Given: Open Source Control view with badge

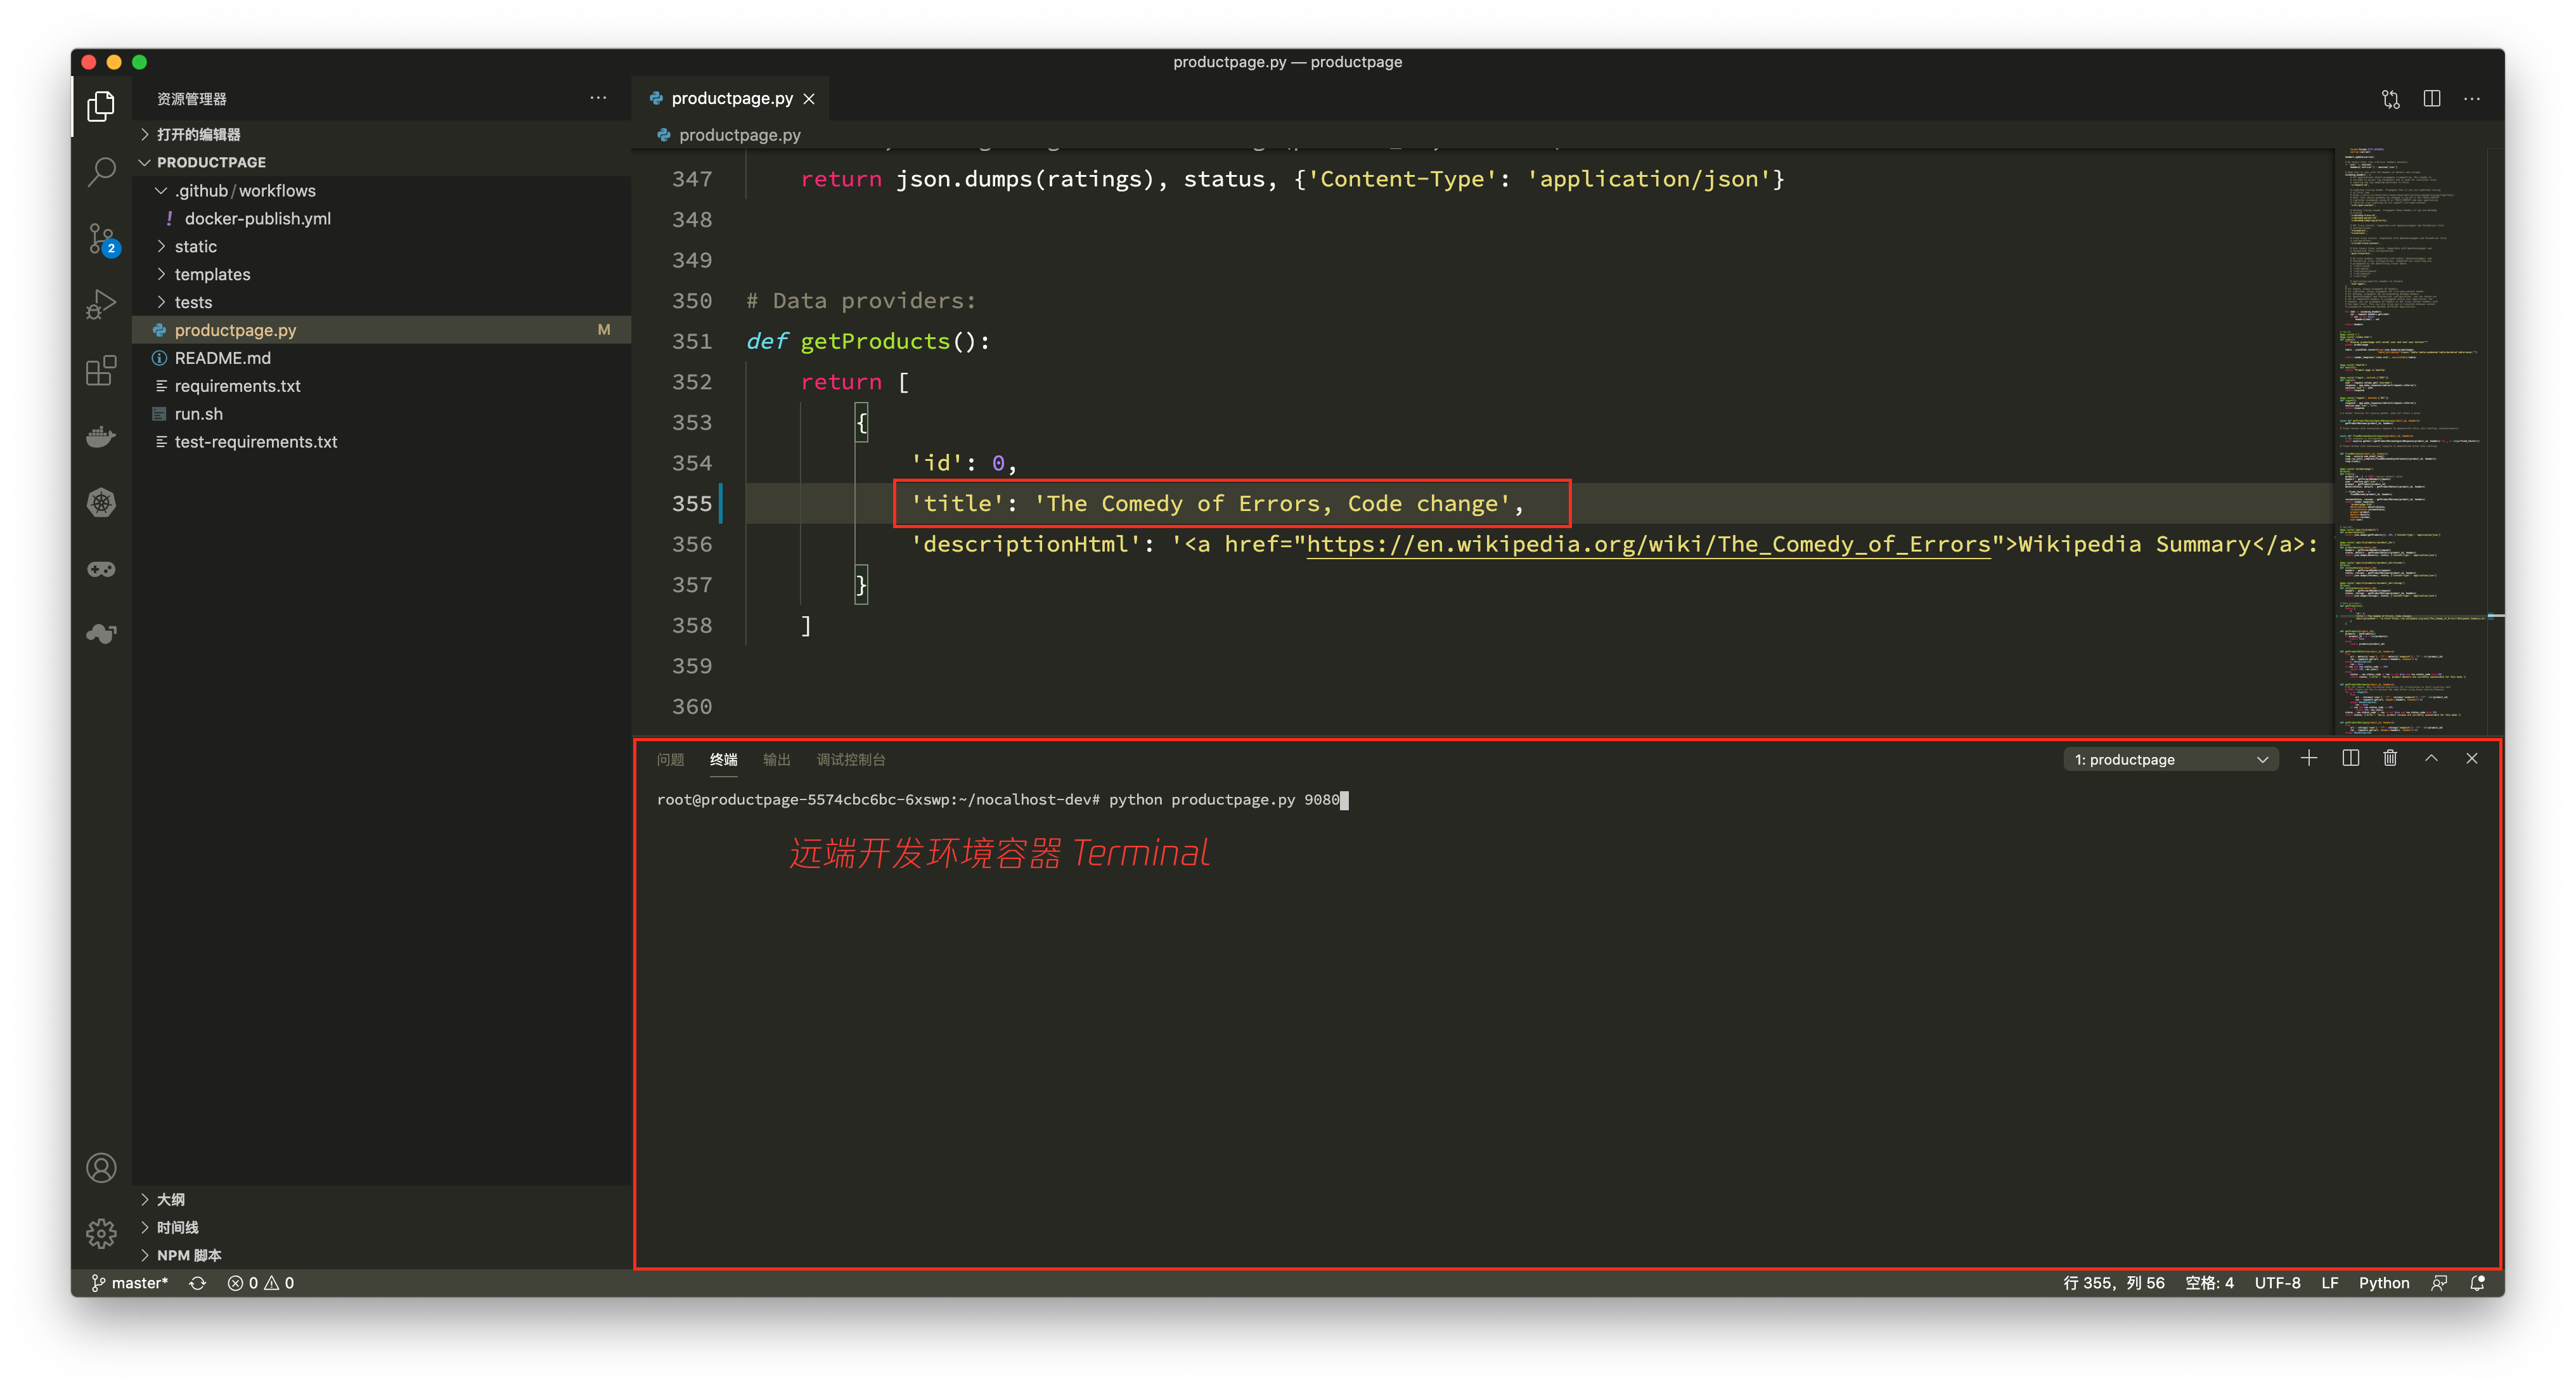Looking at the screenshot, I should (101, 239).
